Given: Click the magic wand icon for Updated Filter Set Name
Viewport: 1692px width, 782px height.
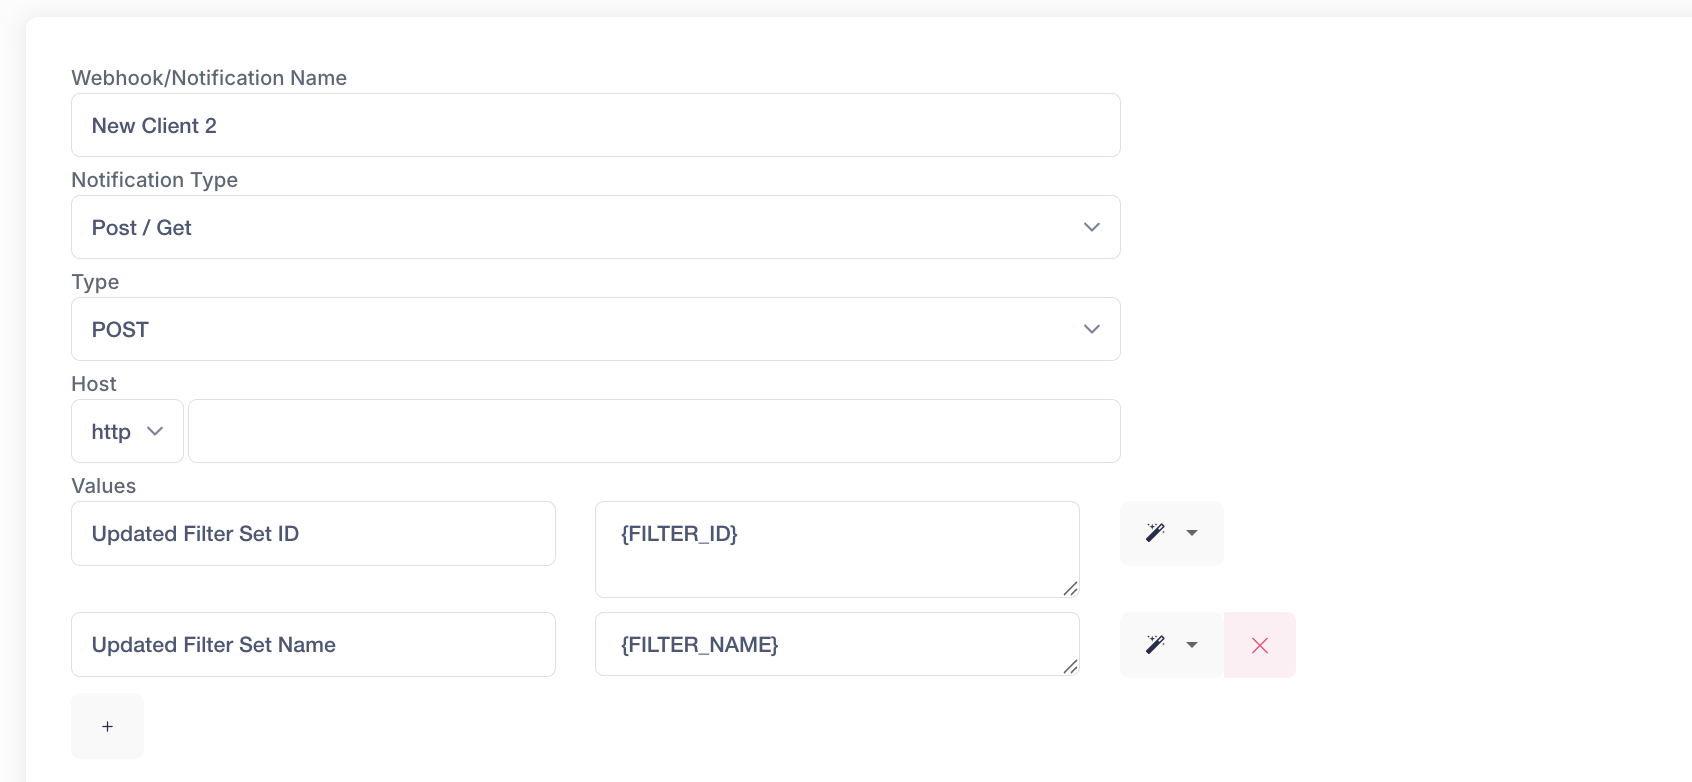Looking at the screenshot, I should [1155, 645].
